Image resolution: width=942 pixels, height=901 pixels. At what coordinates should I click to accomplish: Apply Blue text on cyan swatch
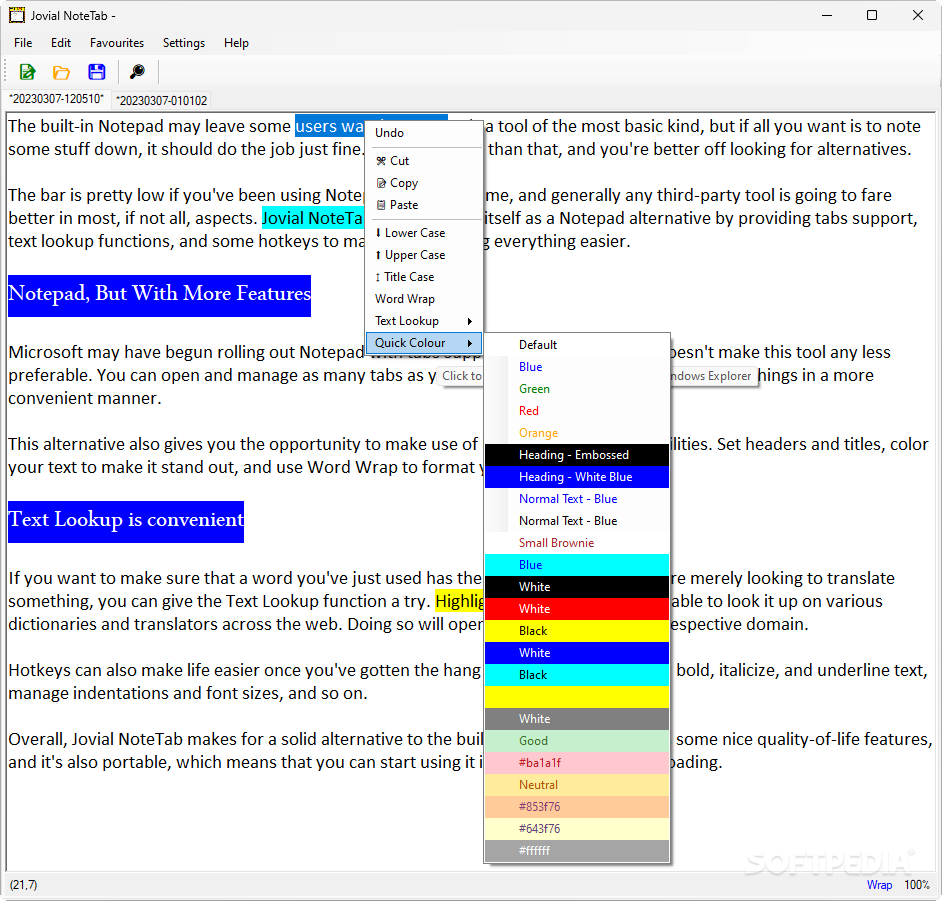pos(577,565)
